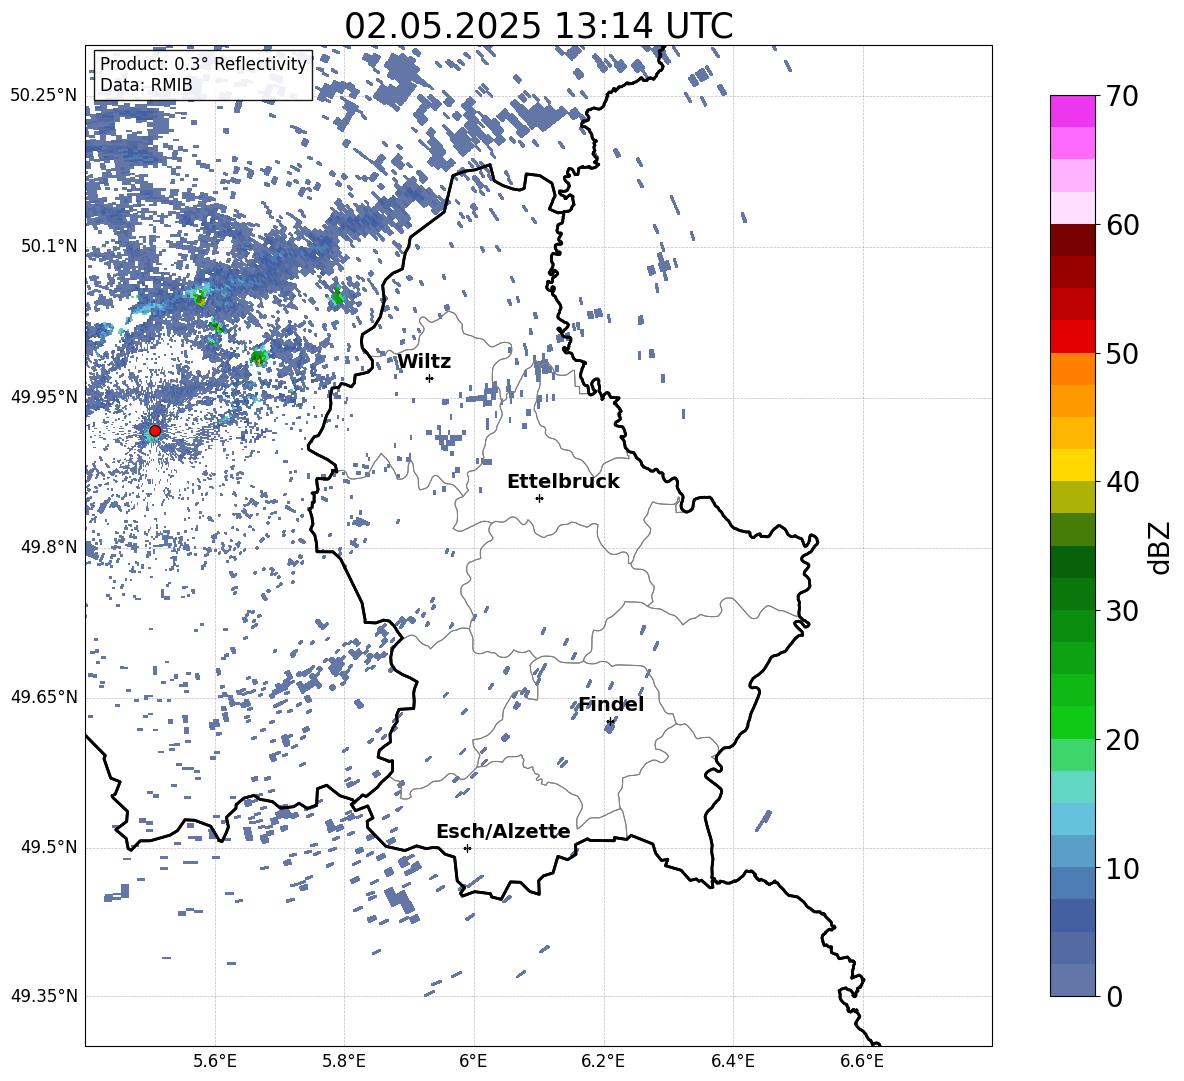Click the 70 colorbar tick value
This screenshot has height=1081, width=1184.
(1121, 97)
